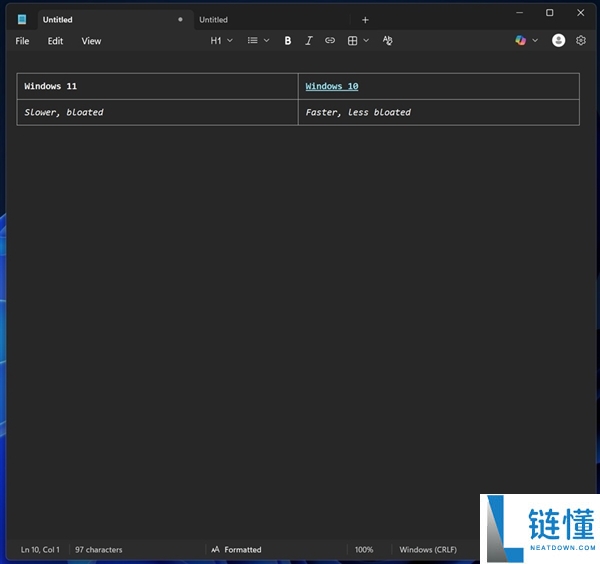Screen dimensions: 600x564
Task: Close the Notepad window
Action: (x=580, y=13)
